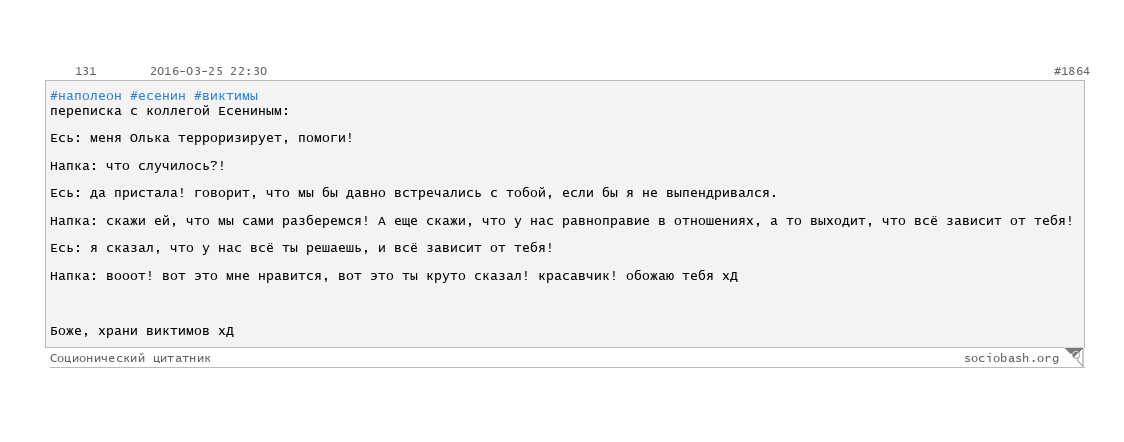Open the #виктимы hashtag
Image resolution: width=1124 pixels, height=442 pixels.
tap(226, 96)
